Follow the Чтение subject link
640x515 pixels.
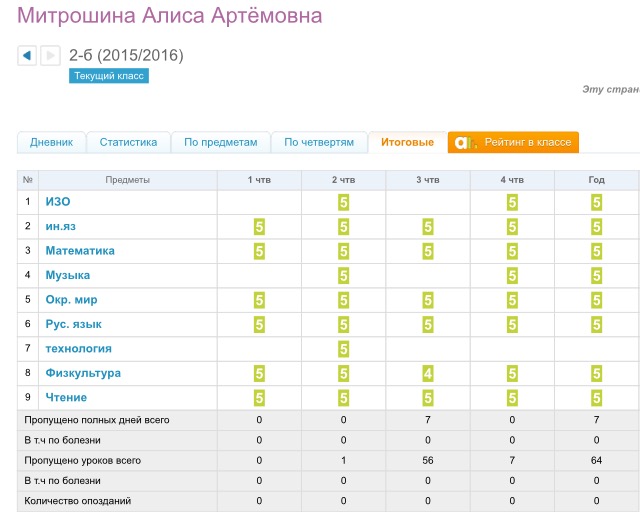tap(66, 398)
